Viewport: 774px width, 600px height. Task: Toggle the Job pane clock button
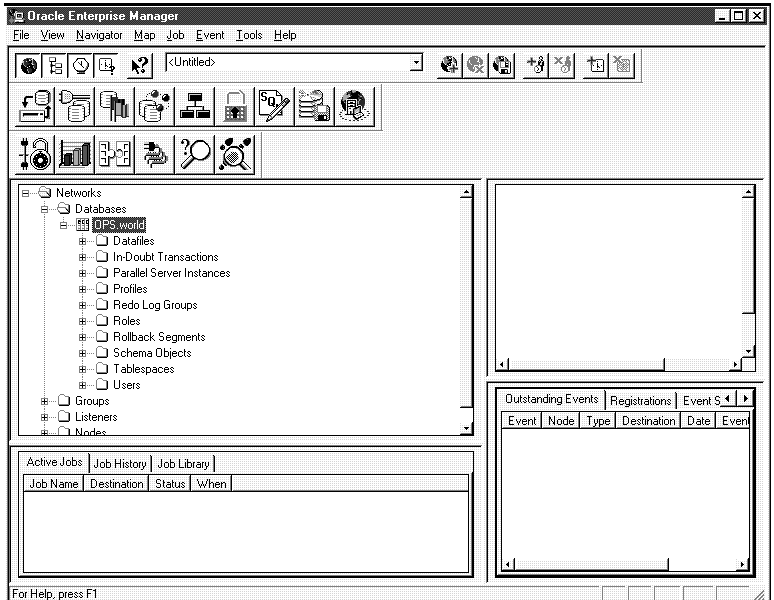click(81, 65)
